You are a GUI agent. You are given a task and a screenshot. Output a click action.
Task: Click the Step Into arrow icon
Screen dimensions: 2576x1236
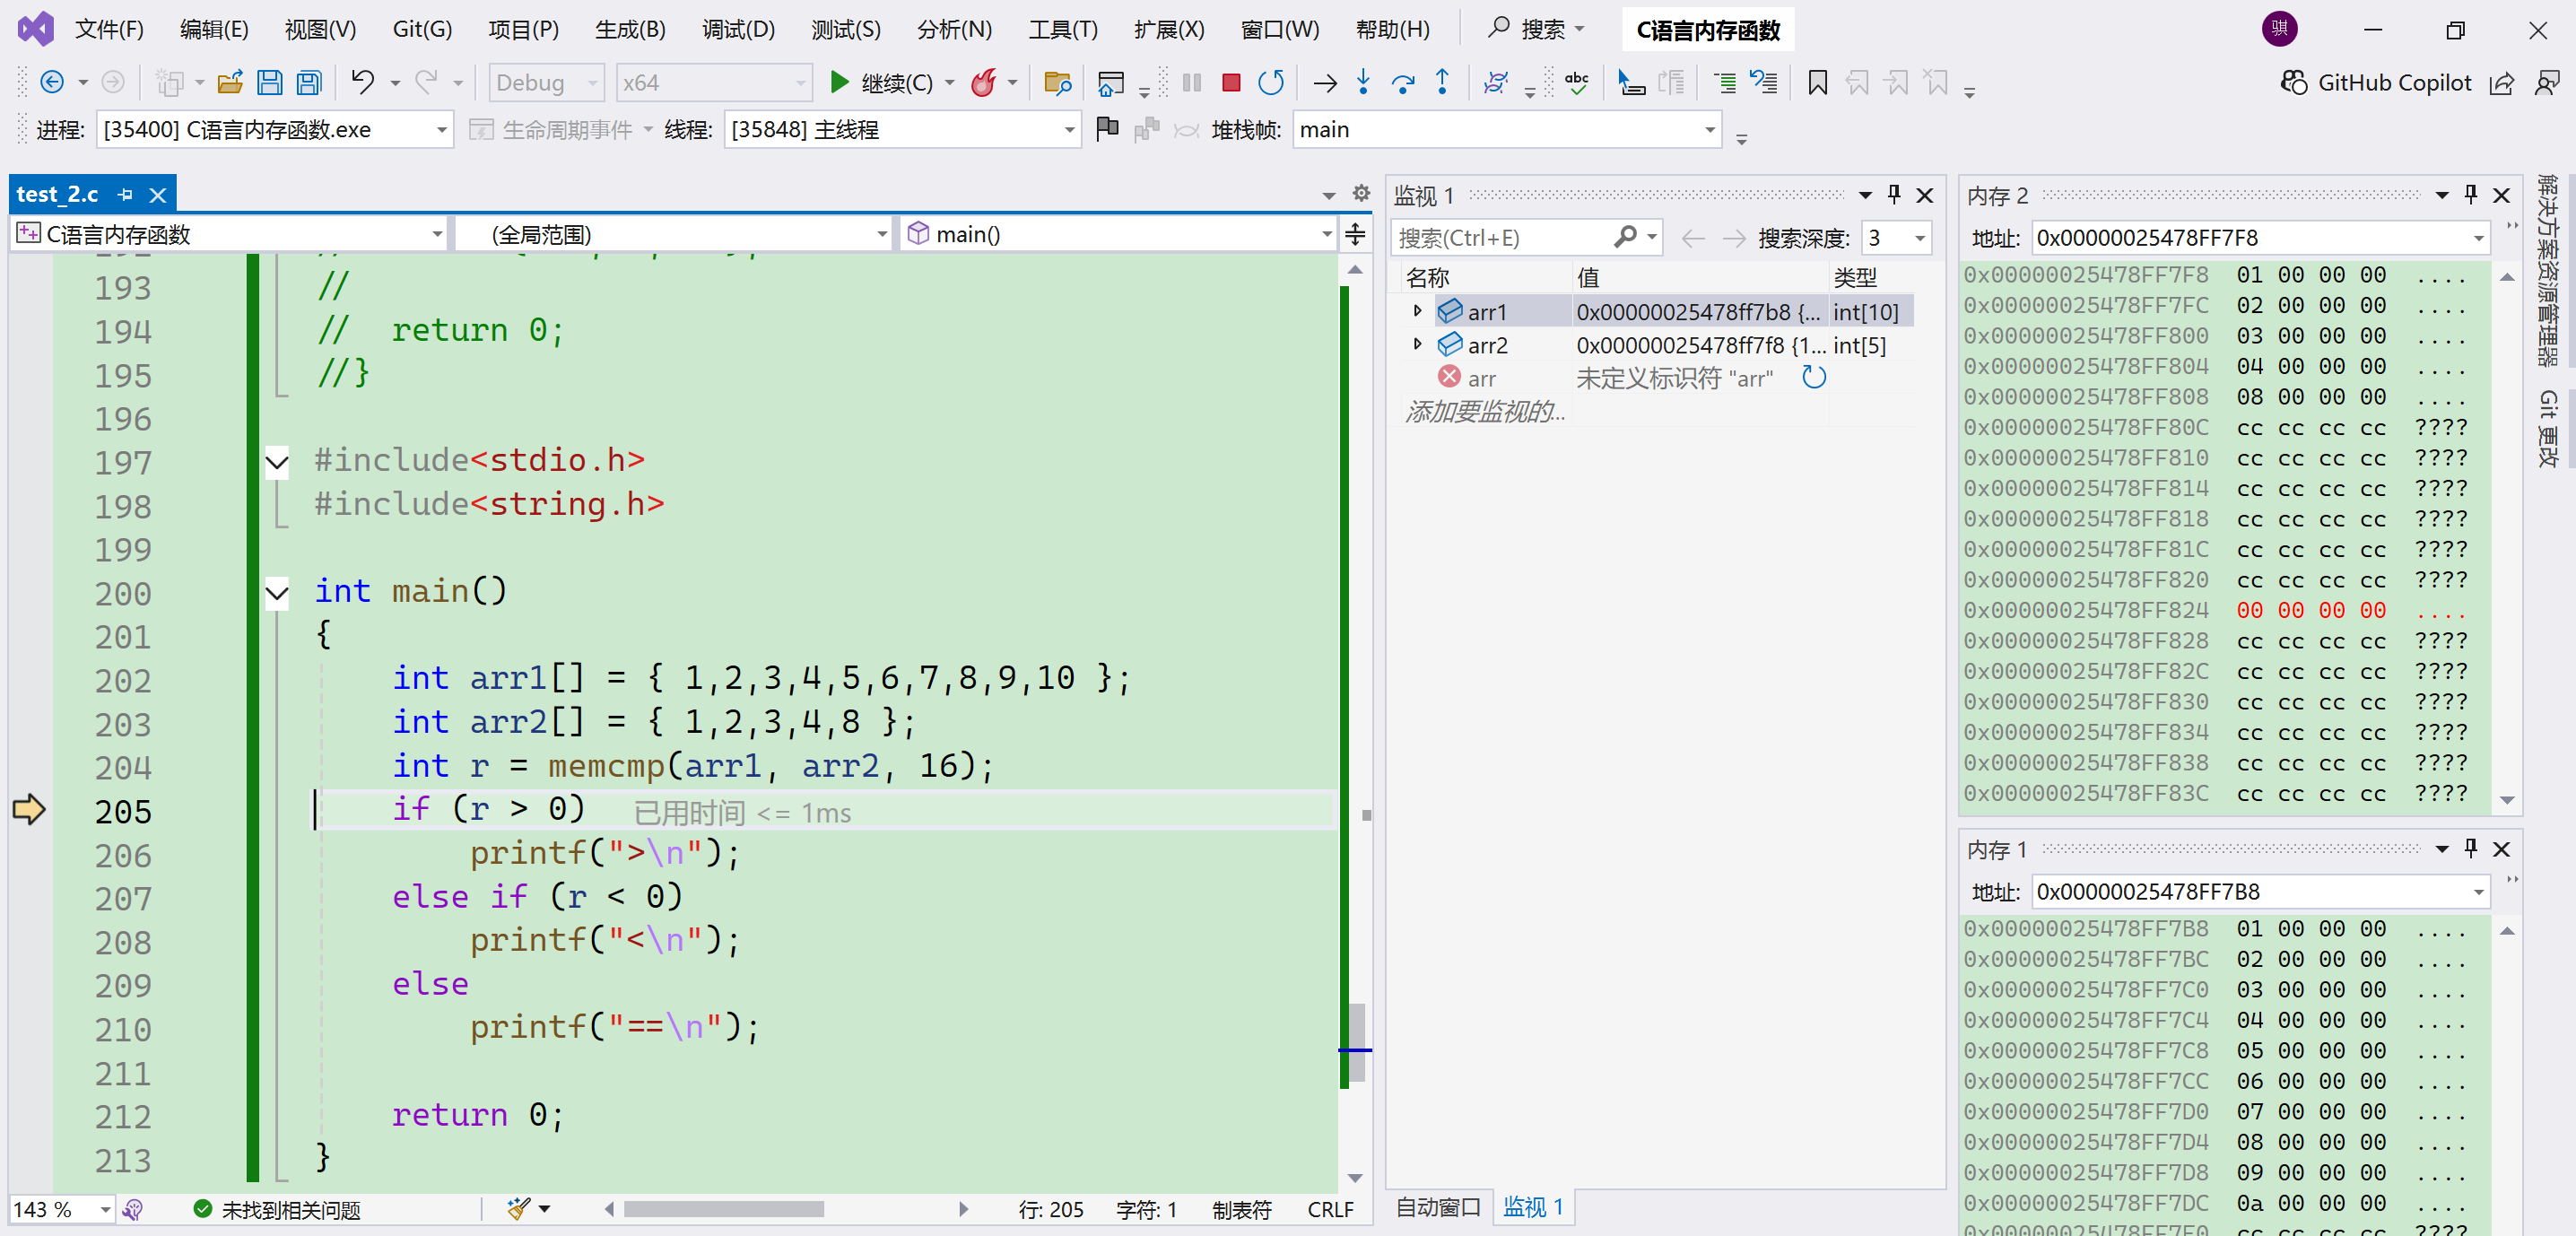point(1363,83)
